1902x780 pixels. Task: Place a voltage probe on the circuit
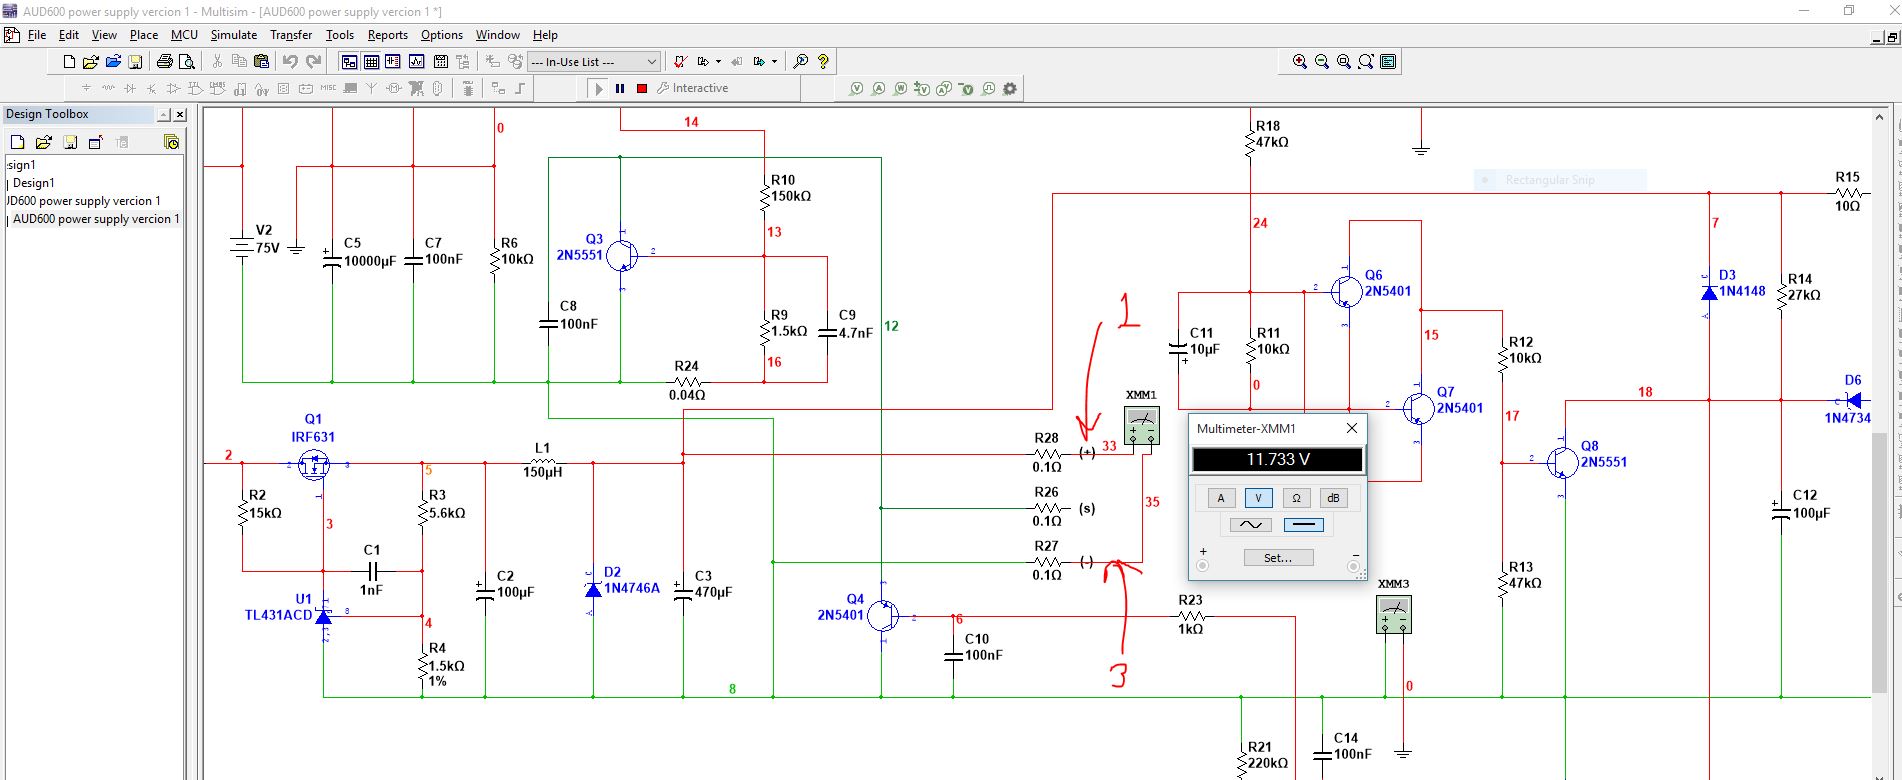[x=856, y=88]
